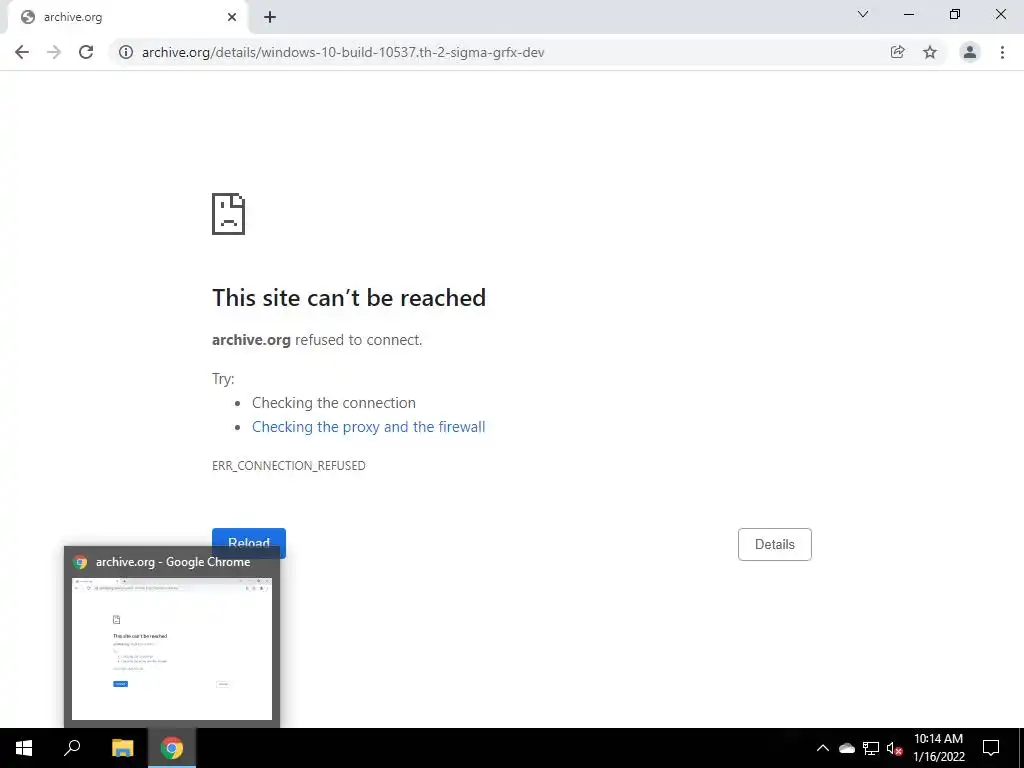1024x768 pixels.
Task: View site information icon in address bar
Action: [126, 52]
